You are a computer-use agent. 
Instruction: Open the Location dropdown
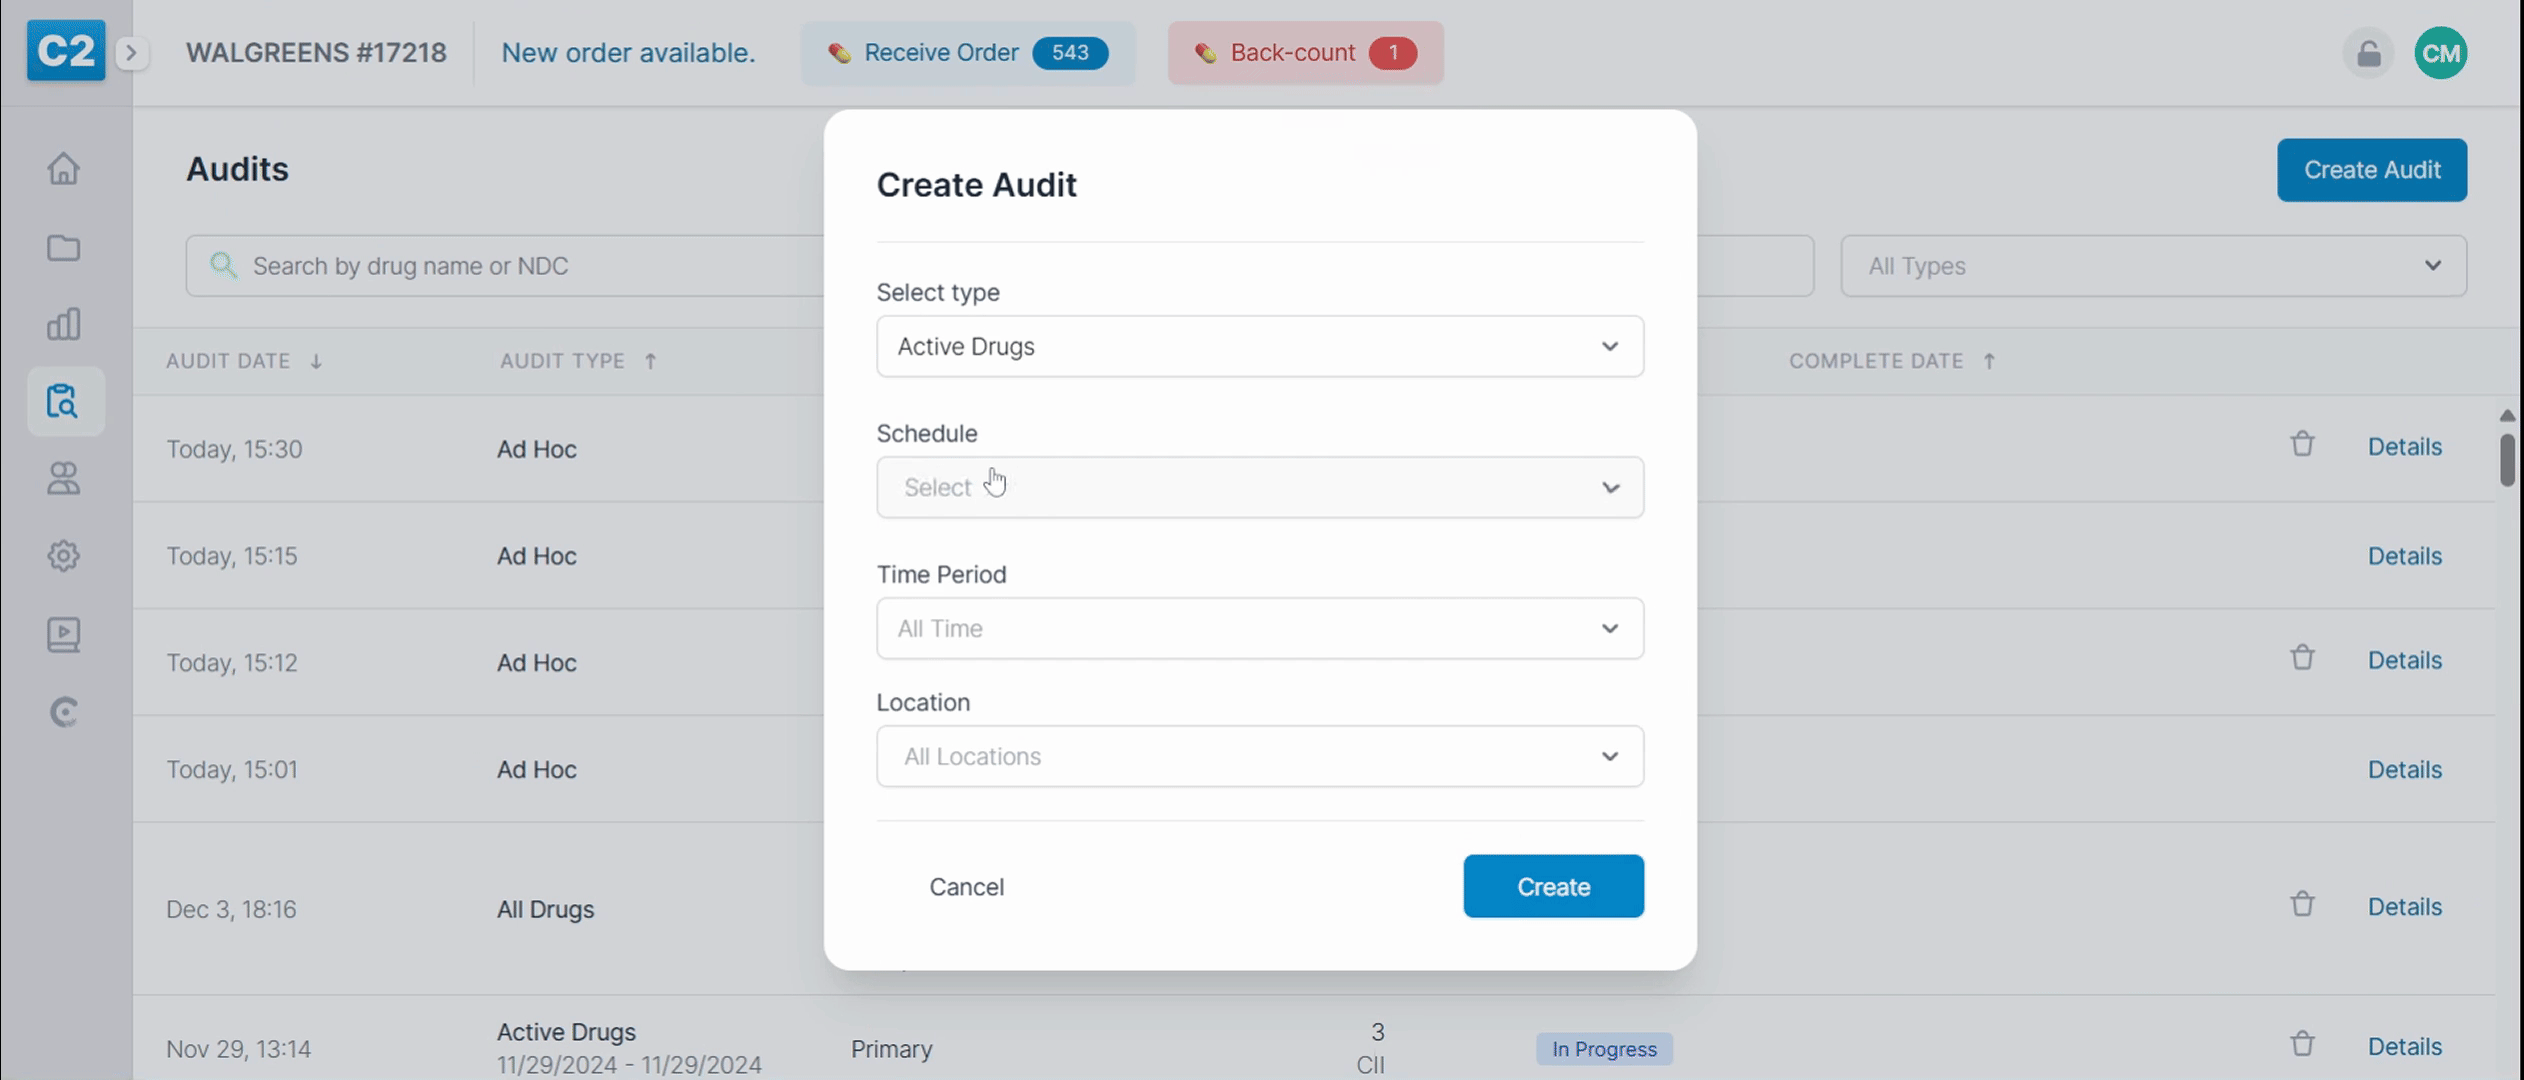[x=1259, y=756]
